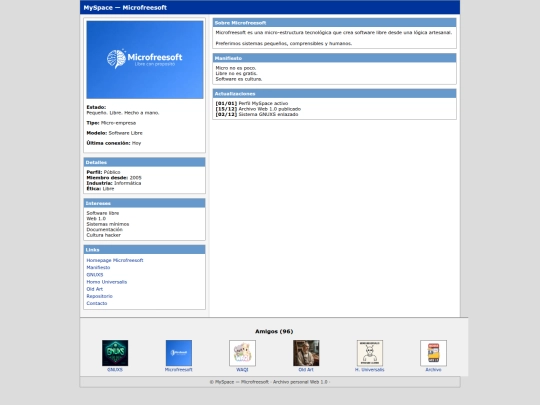
Task: Select the [02/12] Sistema GNUXS enlazado update
Action: [x=257, y=114]
